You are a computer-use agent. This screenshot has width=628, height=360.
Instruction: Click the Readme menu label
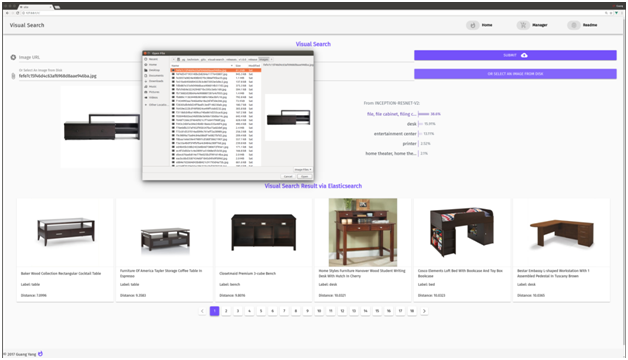[590, 25]
